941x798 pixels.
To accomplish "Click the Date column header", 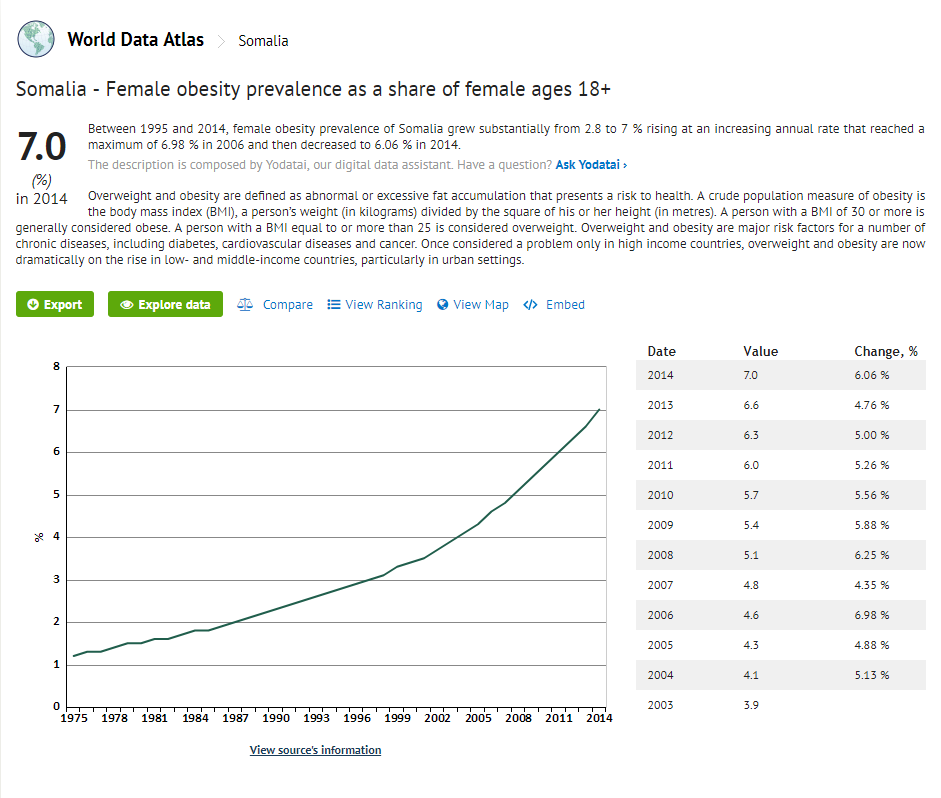I will point(661,352).
